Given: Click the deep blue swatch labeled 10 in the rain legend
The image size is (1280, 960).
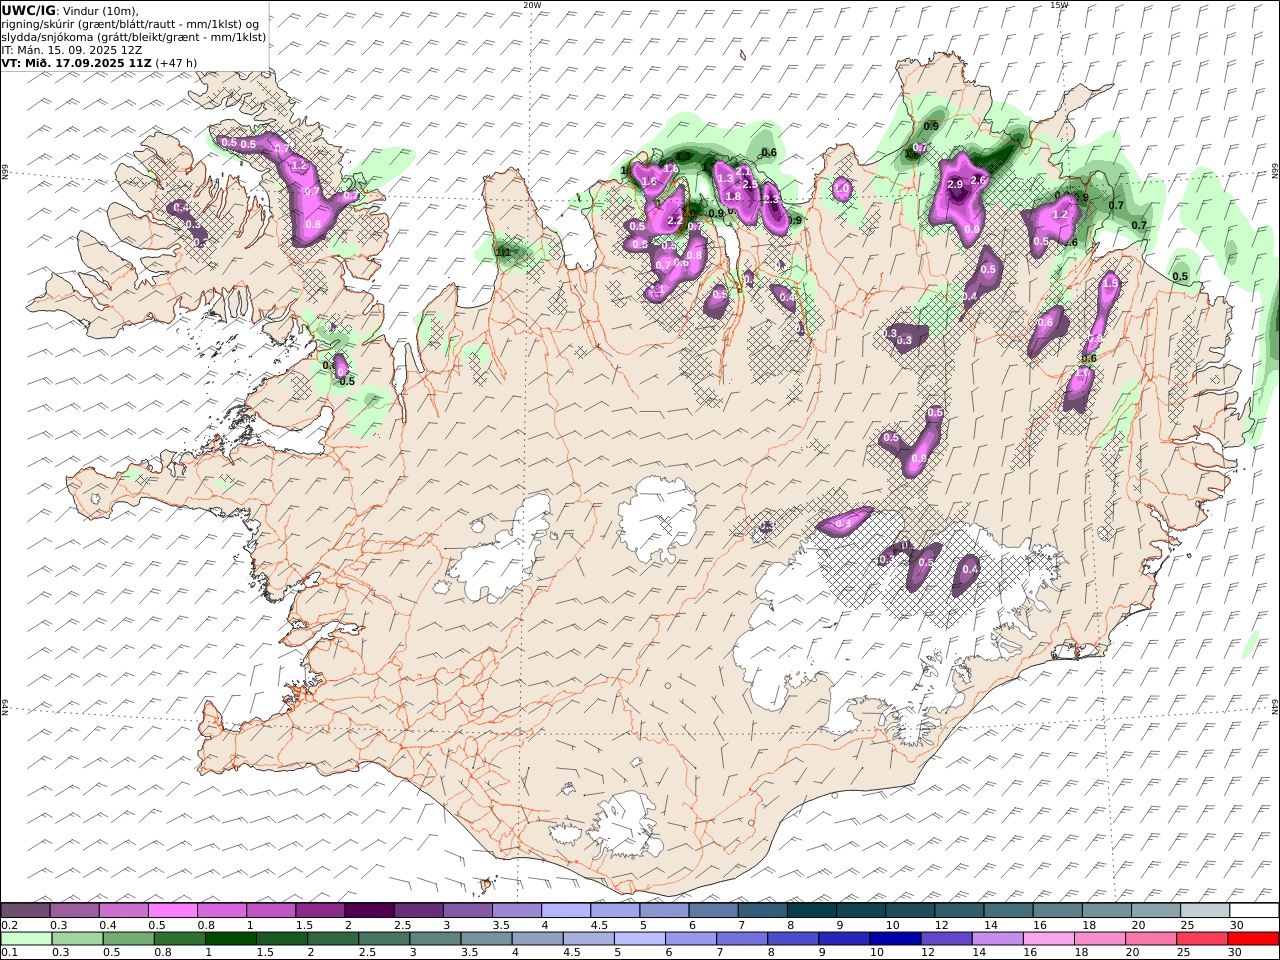Looking at the screenshot, I should tap(895, 939).
